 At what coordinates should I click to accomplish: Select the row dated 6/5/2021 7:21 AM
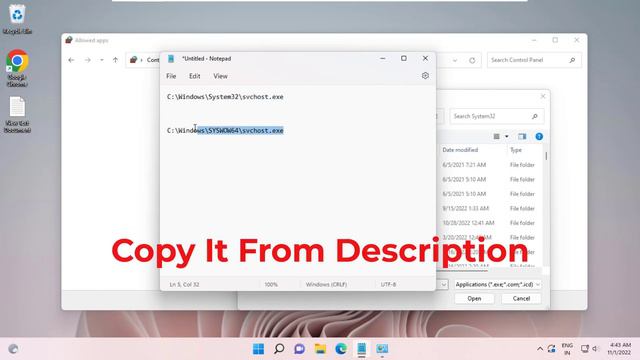(x=490, y=165)
